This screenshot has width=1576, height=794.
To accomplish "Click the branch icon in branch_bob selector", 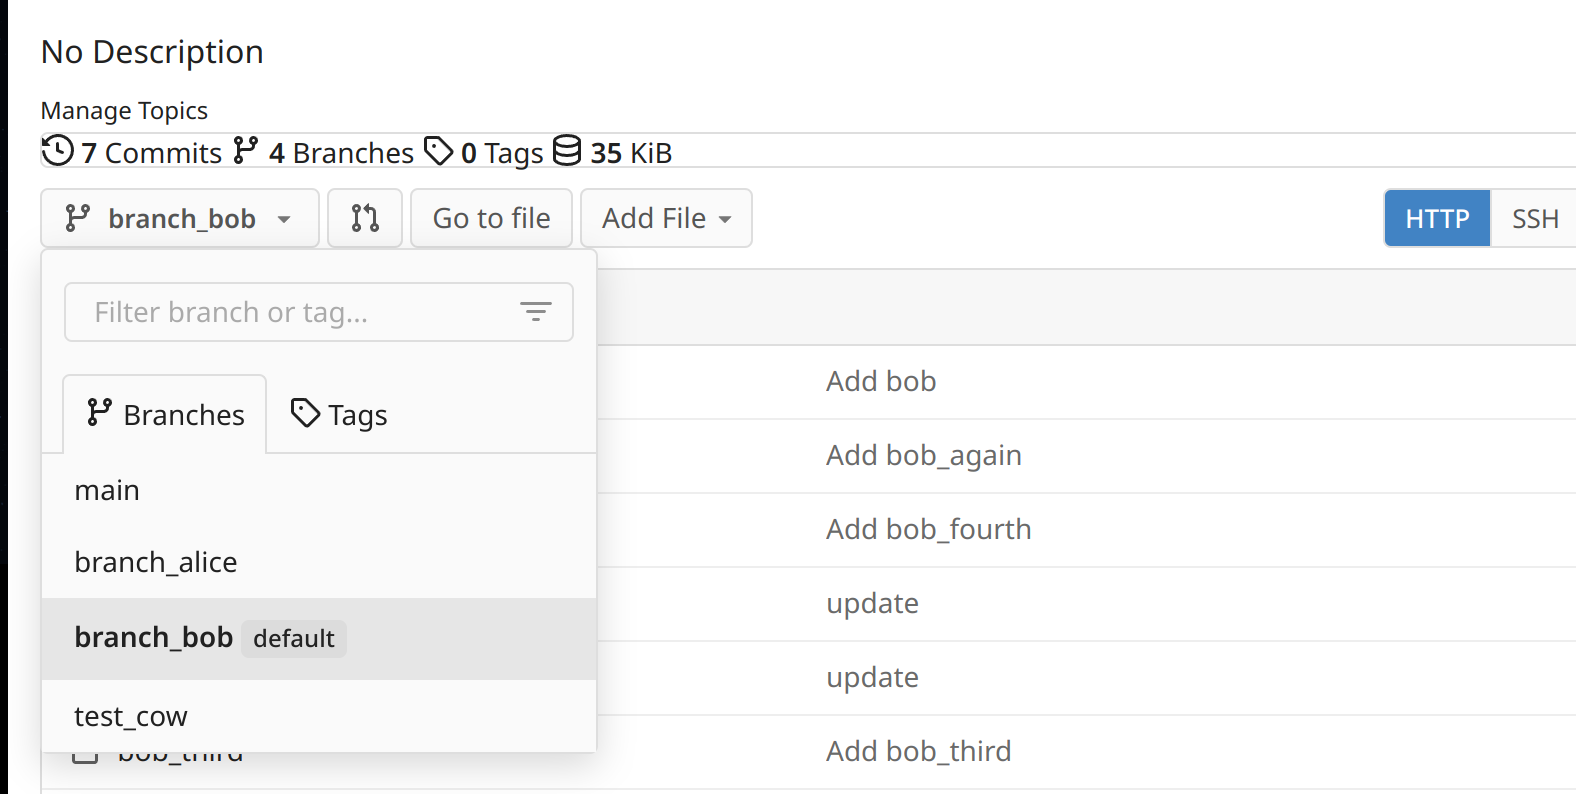I will coord(78,218).
